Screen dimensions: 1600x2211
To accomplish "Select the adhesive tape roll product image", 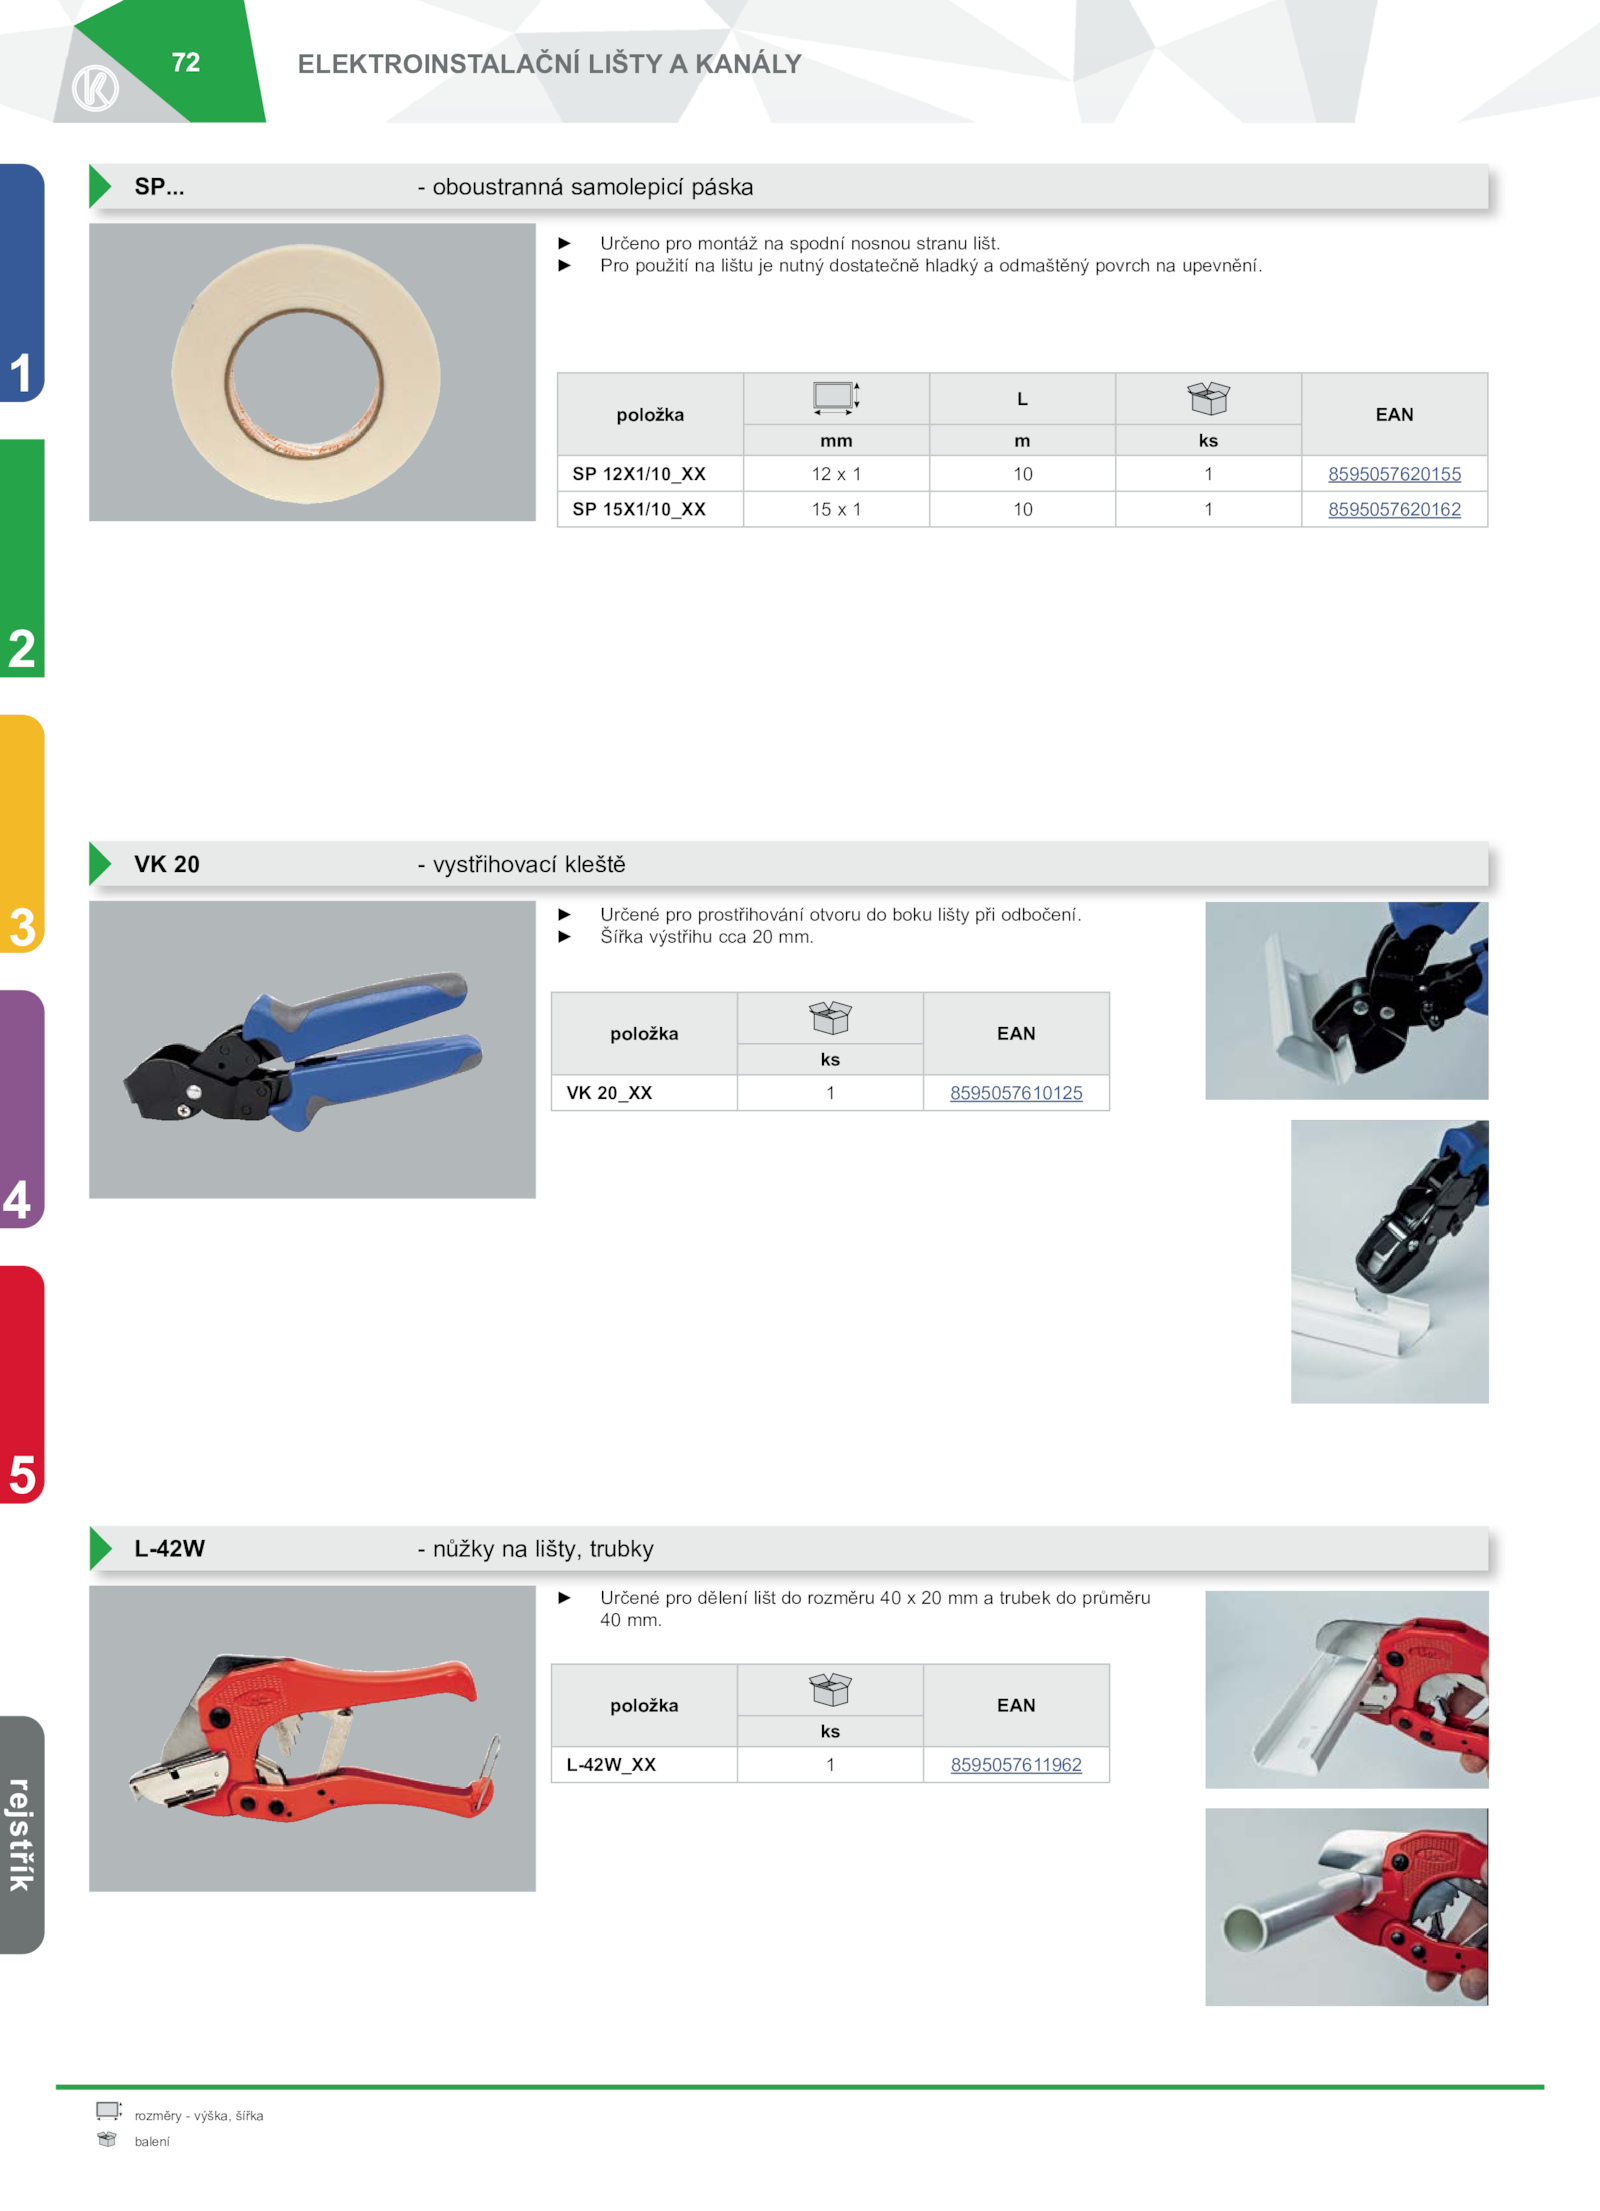I will (312, 372).
